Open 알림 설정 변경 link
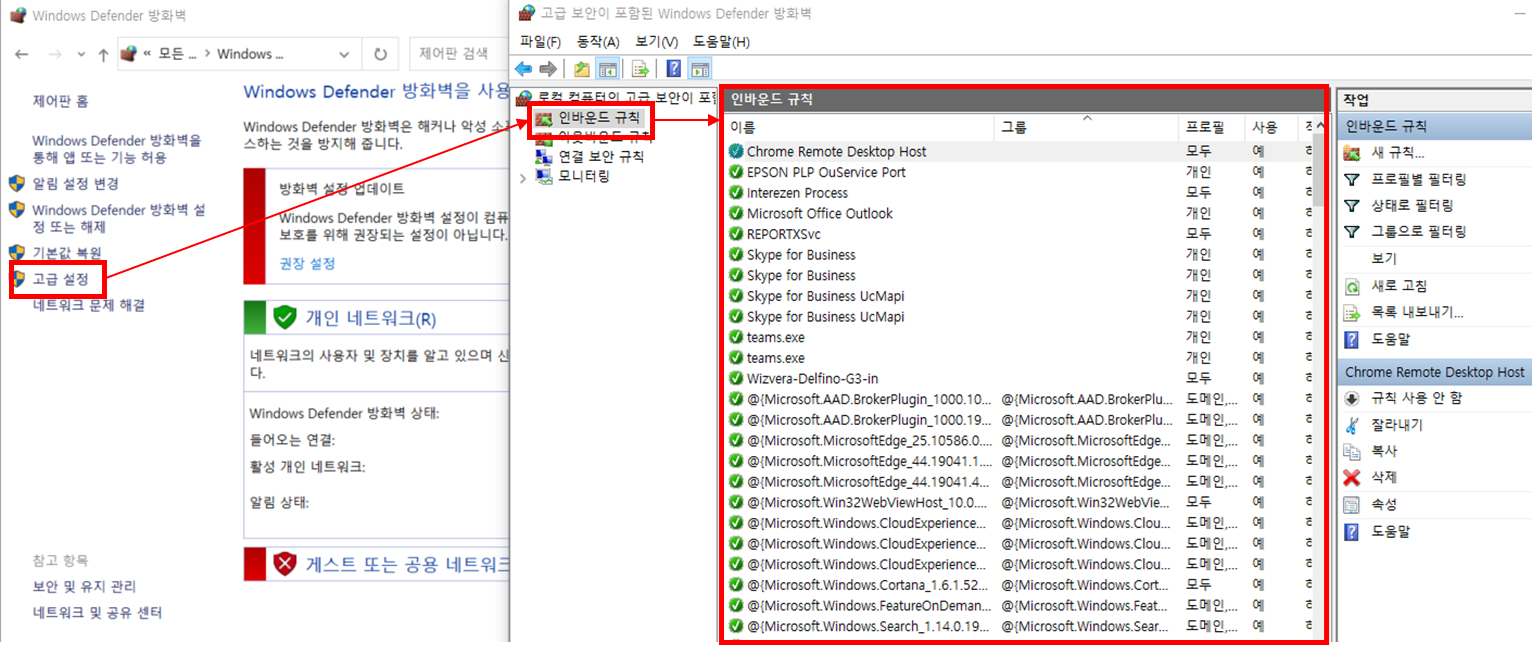This screenshot has width=1532, height=645. click(x=75, y=183)
